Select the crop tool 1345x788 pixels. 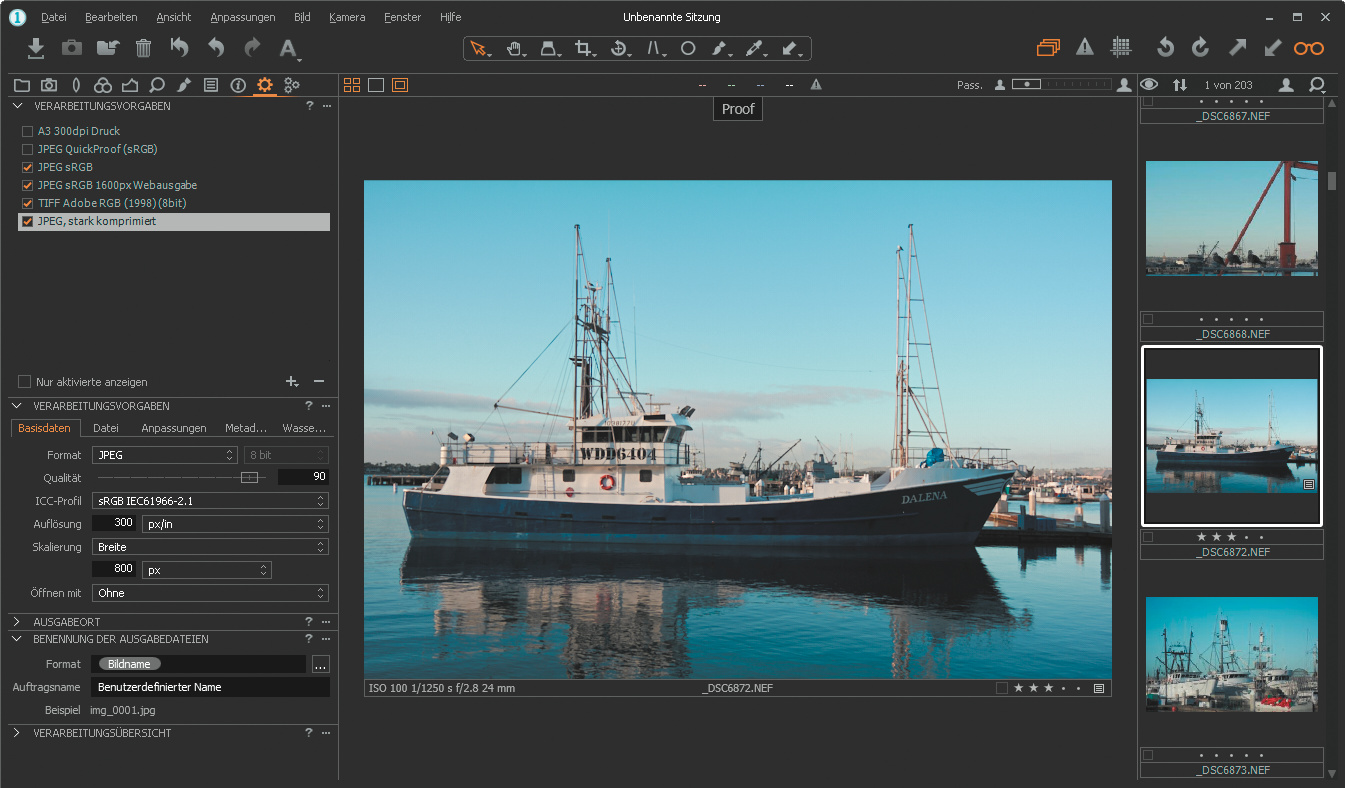tap(584, 48)
